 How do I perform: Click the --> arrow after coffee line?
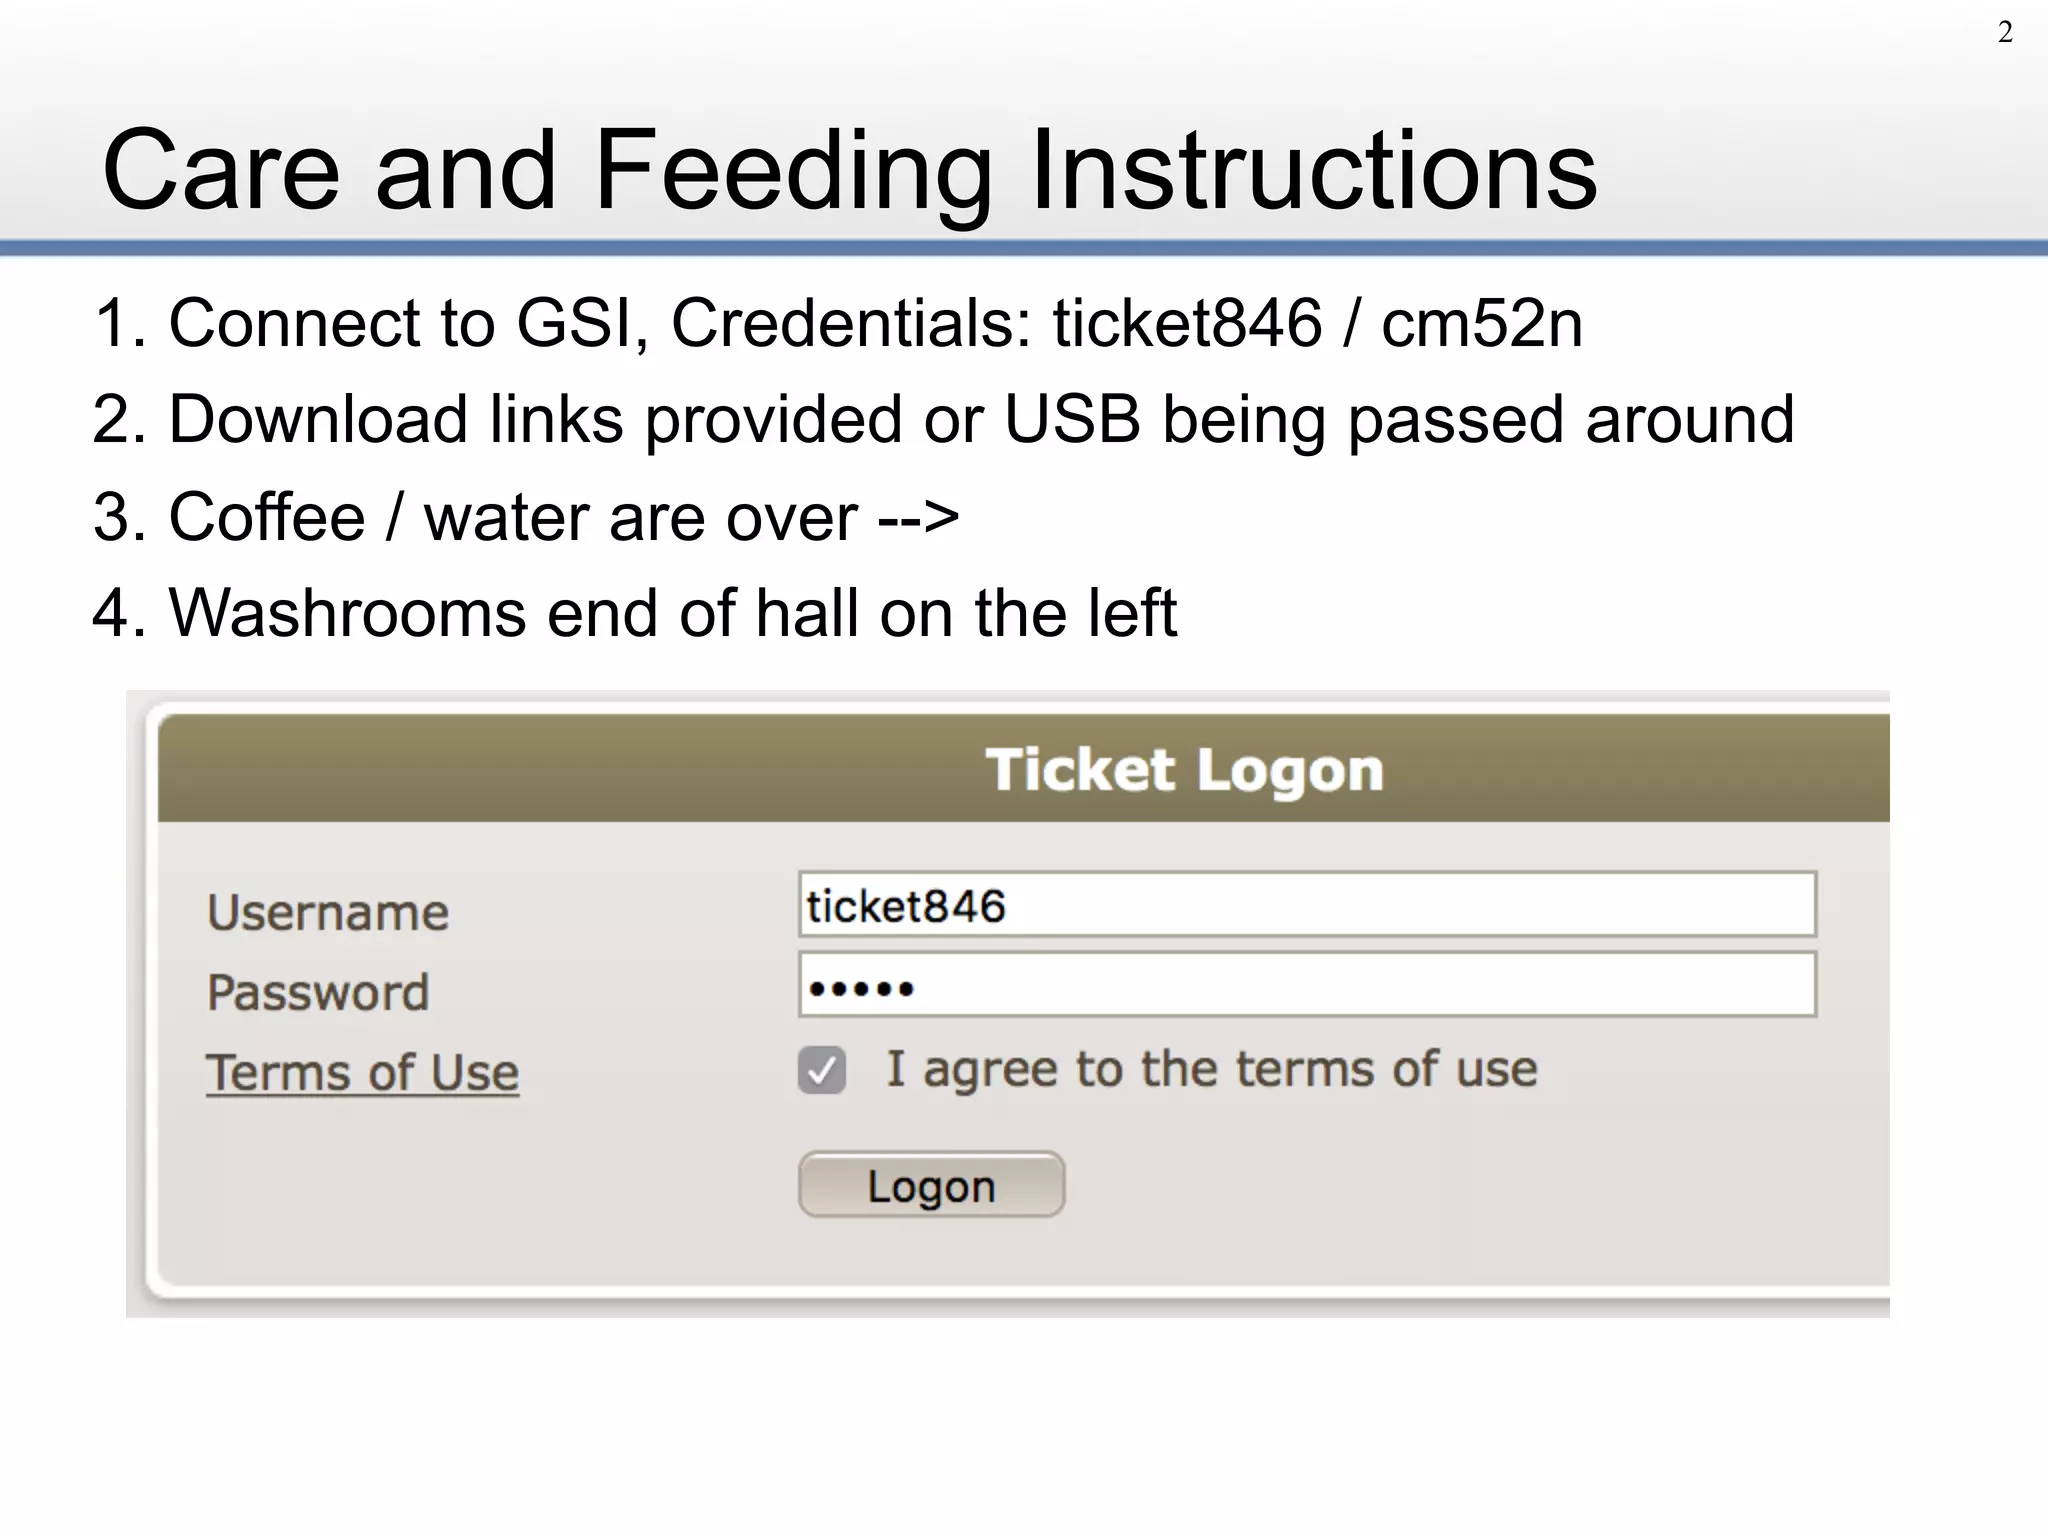(918, 518)
